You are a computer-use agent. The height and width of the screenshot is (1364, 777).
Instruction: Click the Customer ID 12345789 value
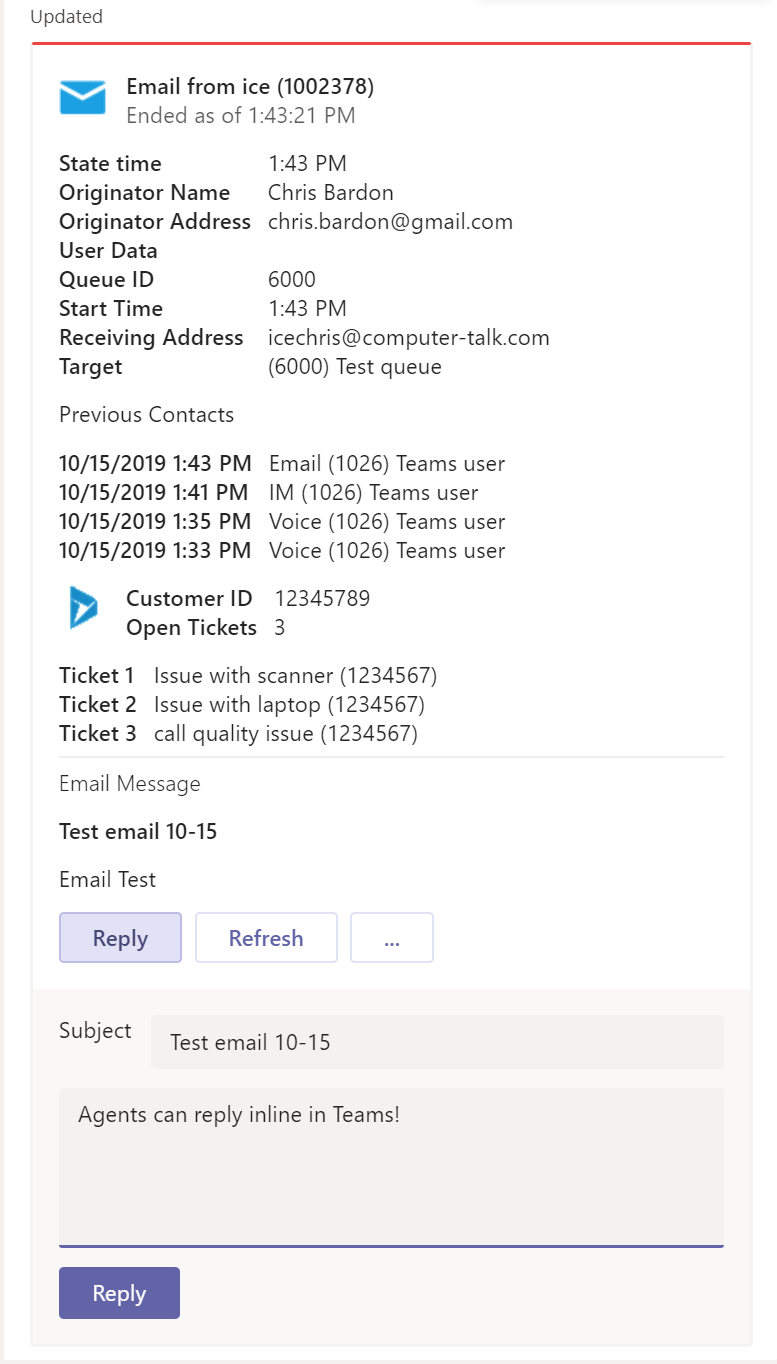(322, 599)
